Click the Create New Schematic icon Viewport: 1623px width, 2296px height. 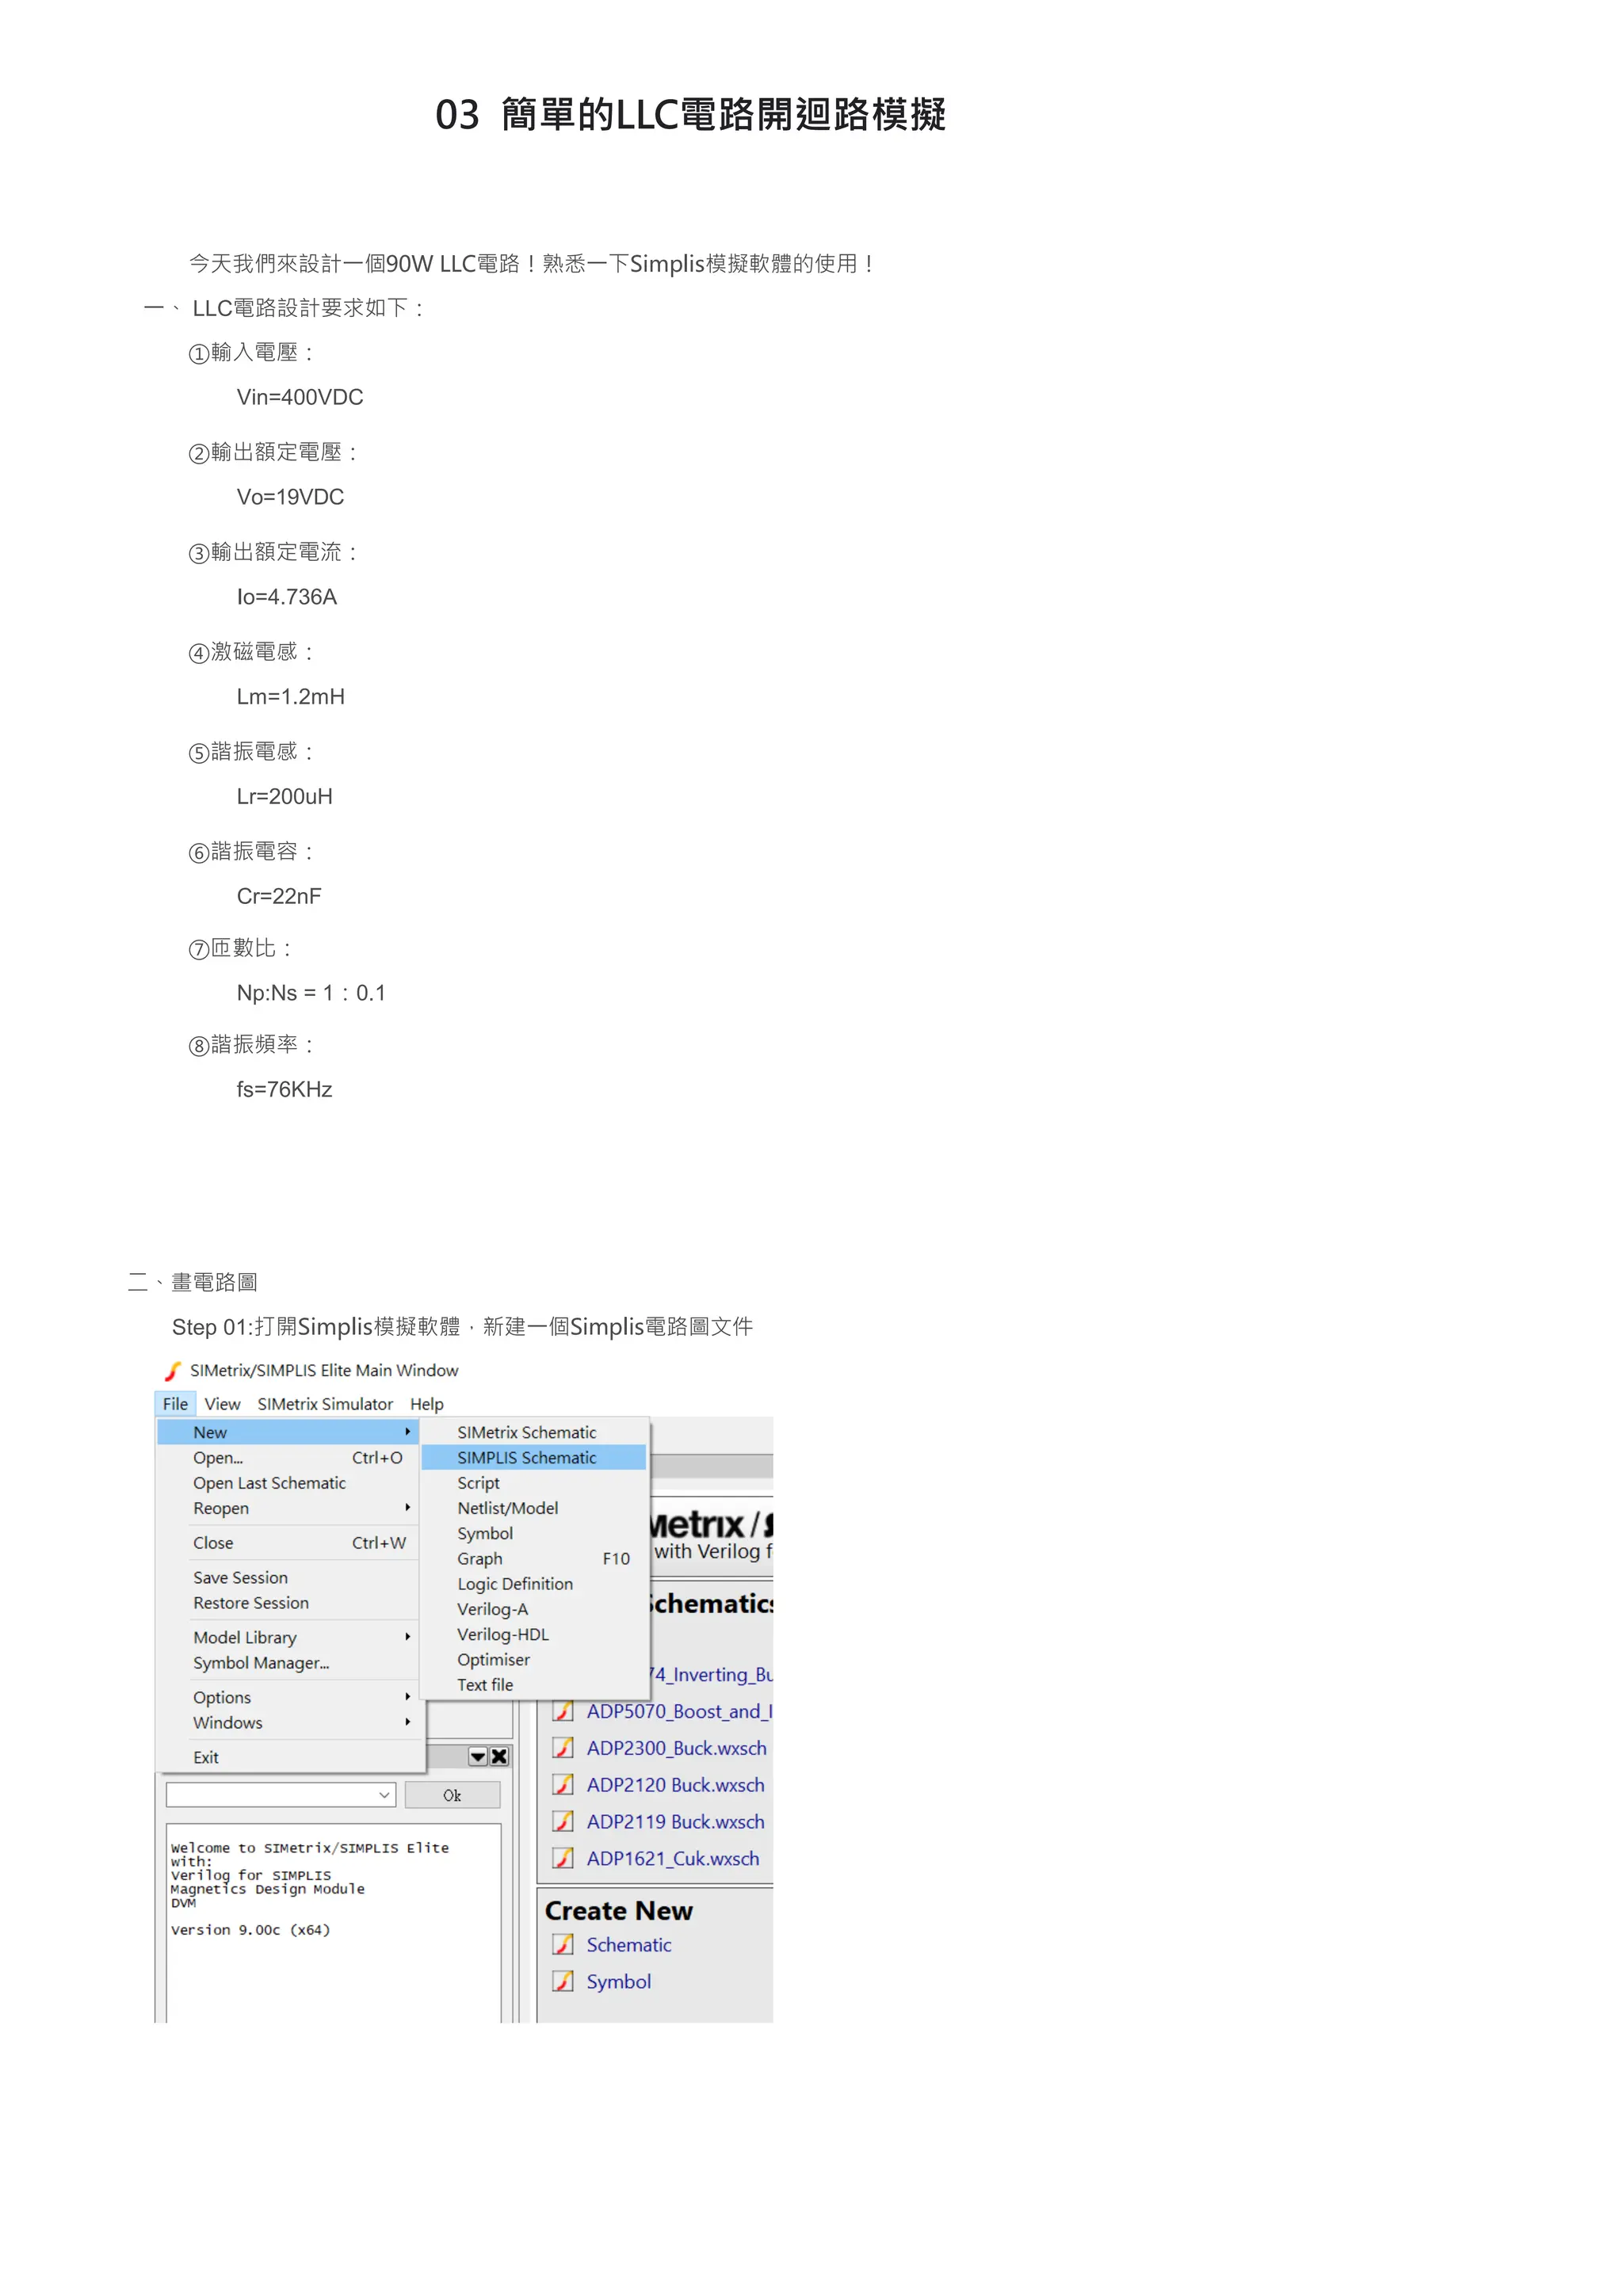click(x=563, y=1944)
